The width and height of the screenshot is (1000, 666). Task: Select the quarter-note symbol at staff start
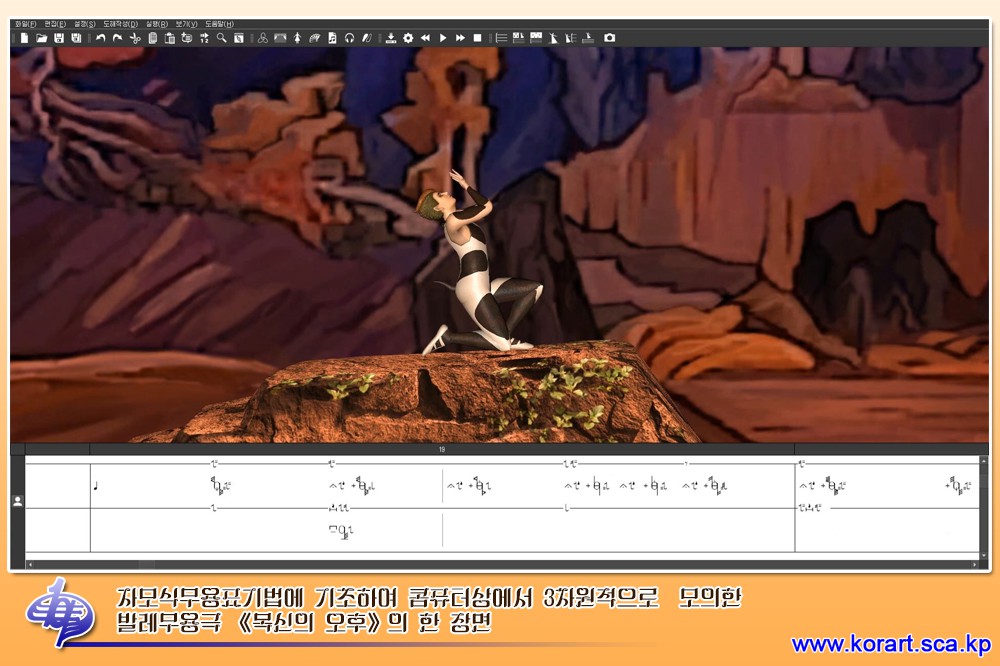point(96,487)
